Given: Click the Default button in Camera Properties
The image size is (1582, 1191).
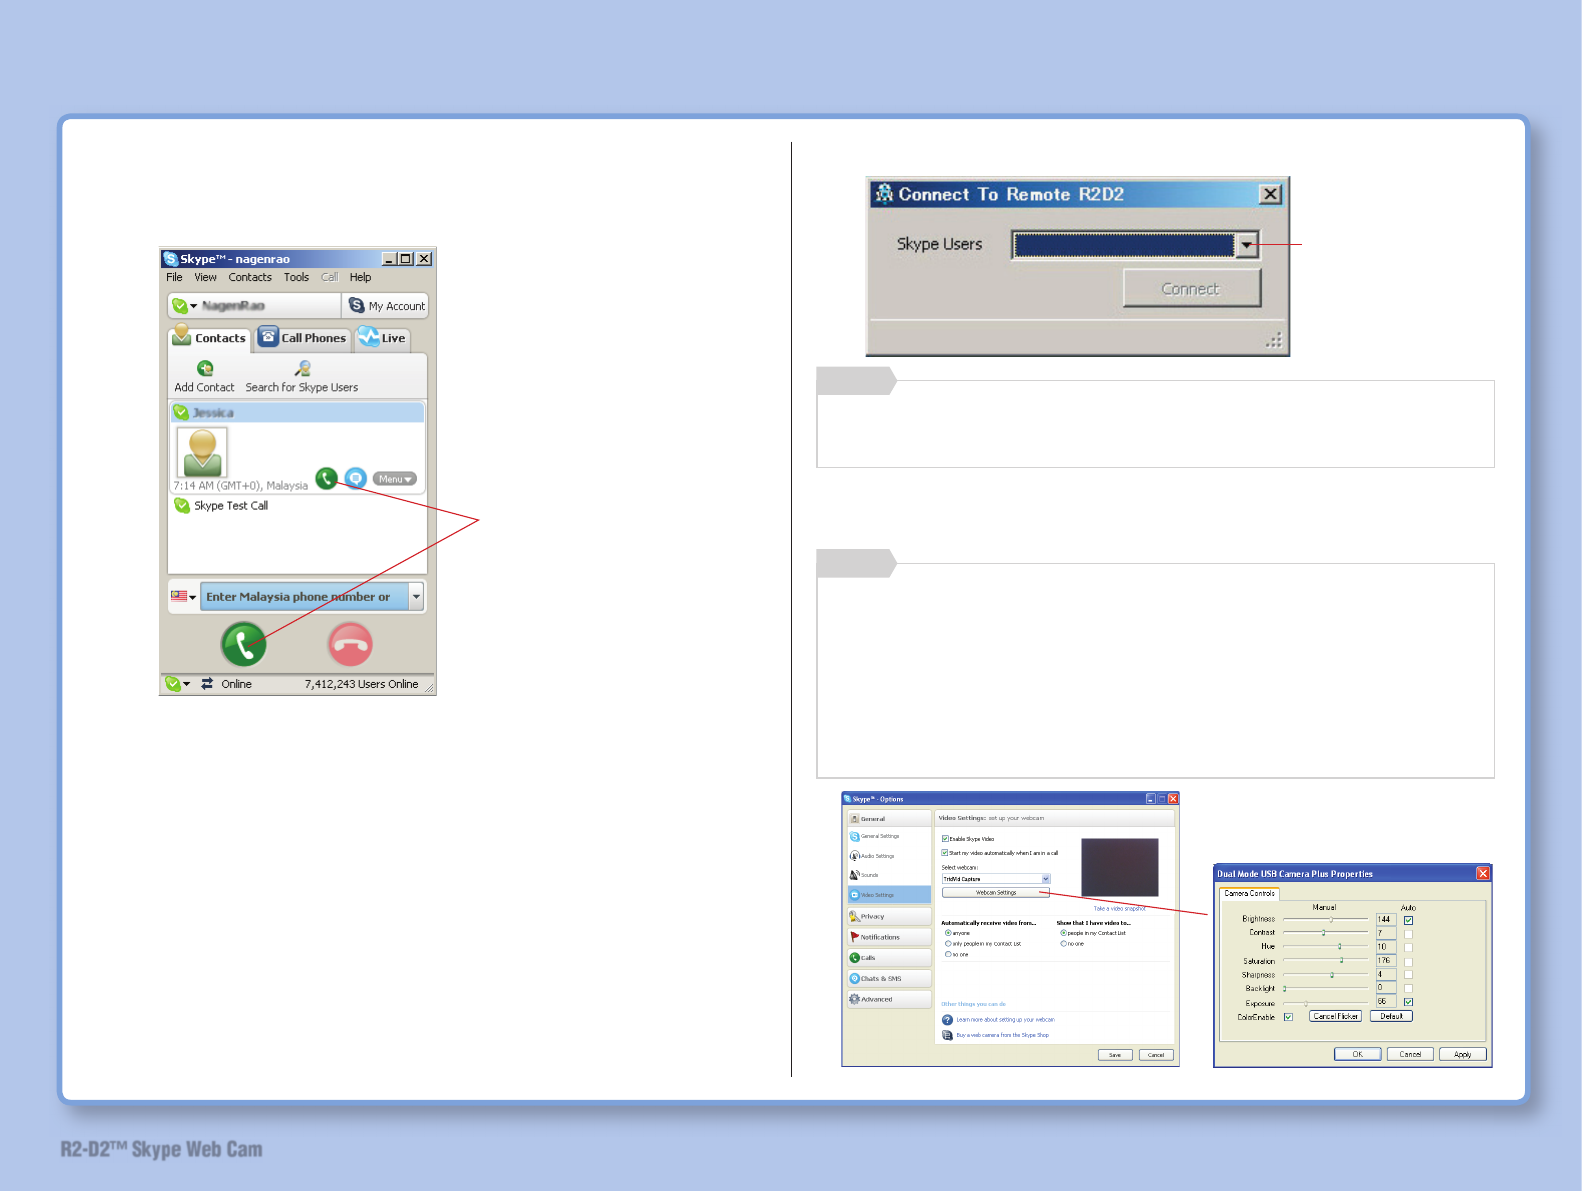Looking at the screenshot, I should (x=1391, y=1016).
